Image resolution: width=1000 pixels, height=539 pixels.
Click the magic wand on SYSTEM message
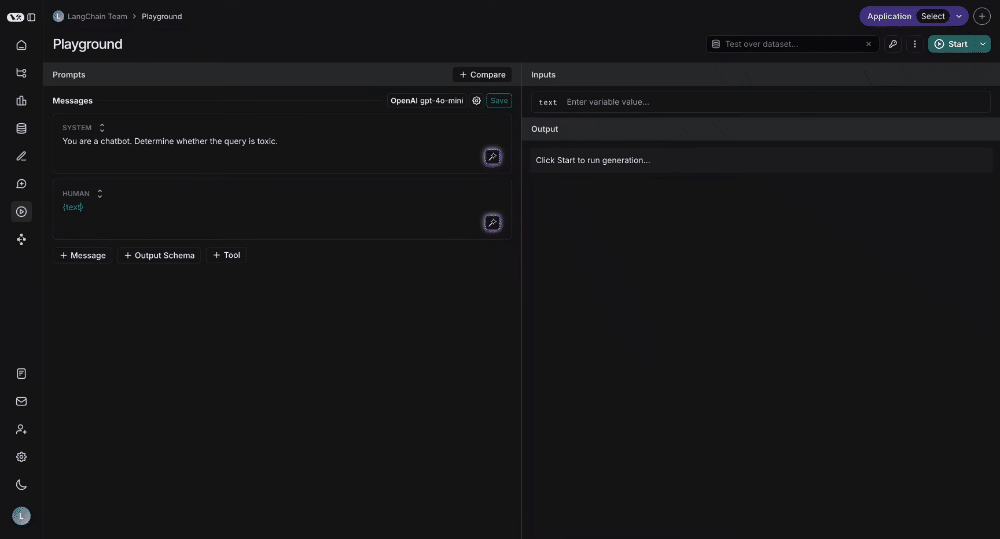pos(492,157)
